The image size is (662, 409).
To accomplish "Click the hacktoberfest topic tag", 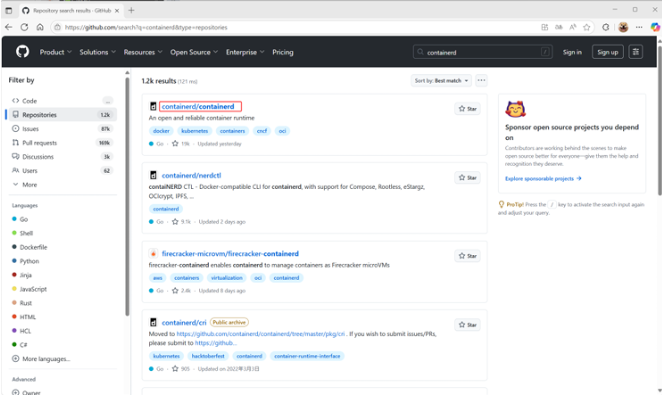I will [208, 356].
